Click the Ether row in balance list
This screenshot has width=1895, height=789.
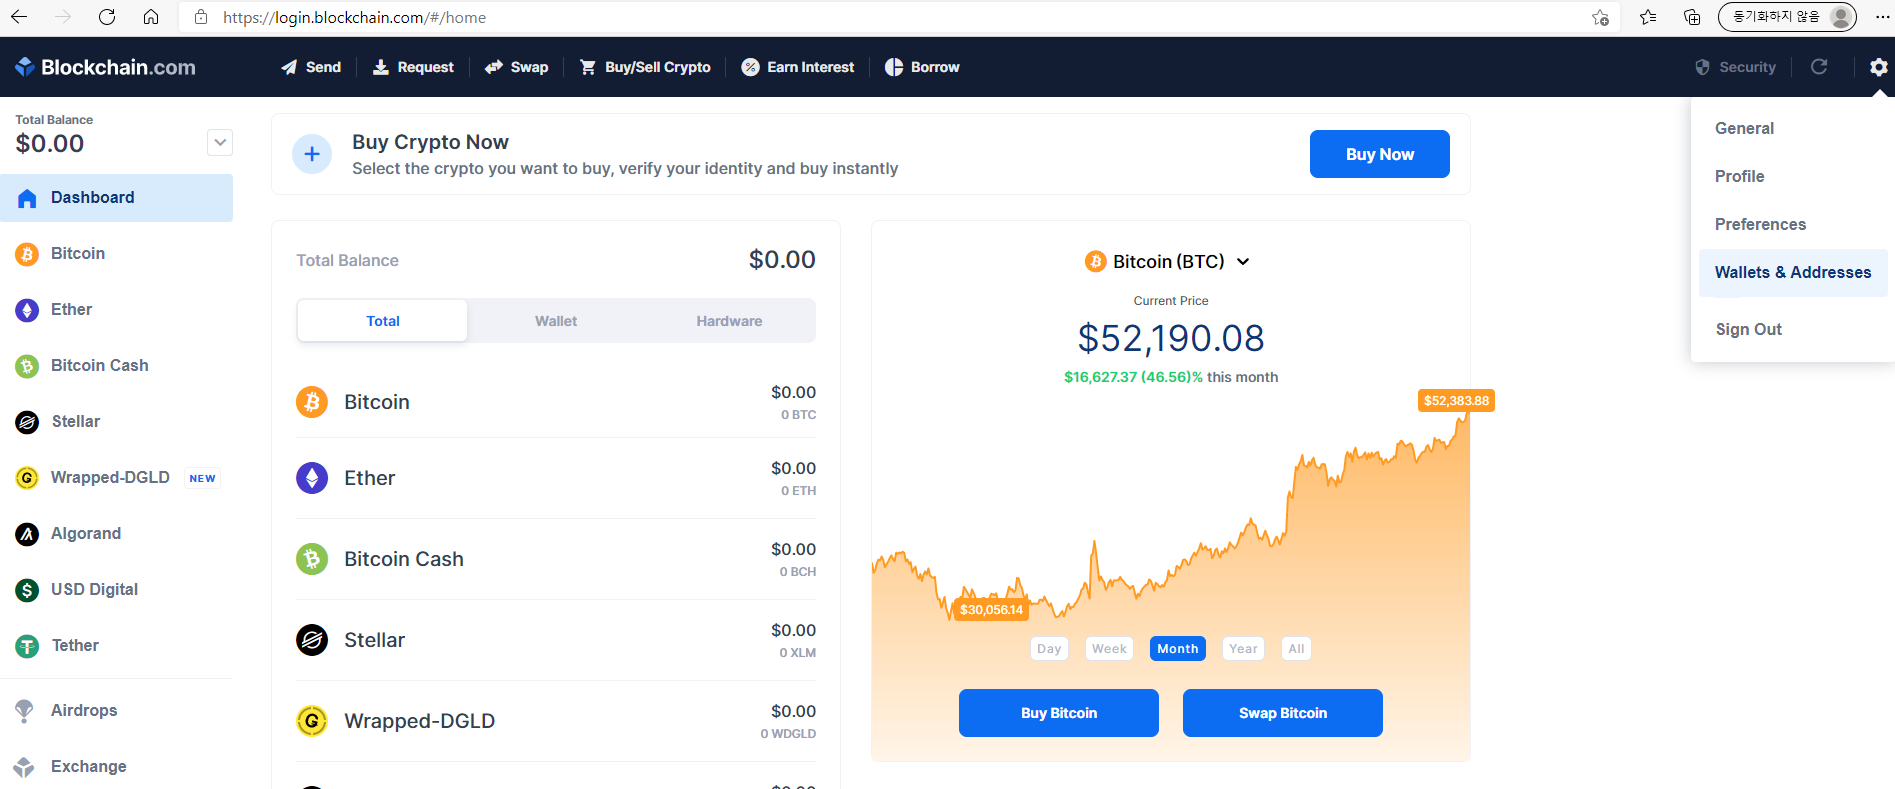click(x=556, y=478)
